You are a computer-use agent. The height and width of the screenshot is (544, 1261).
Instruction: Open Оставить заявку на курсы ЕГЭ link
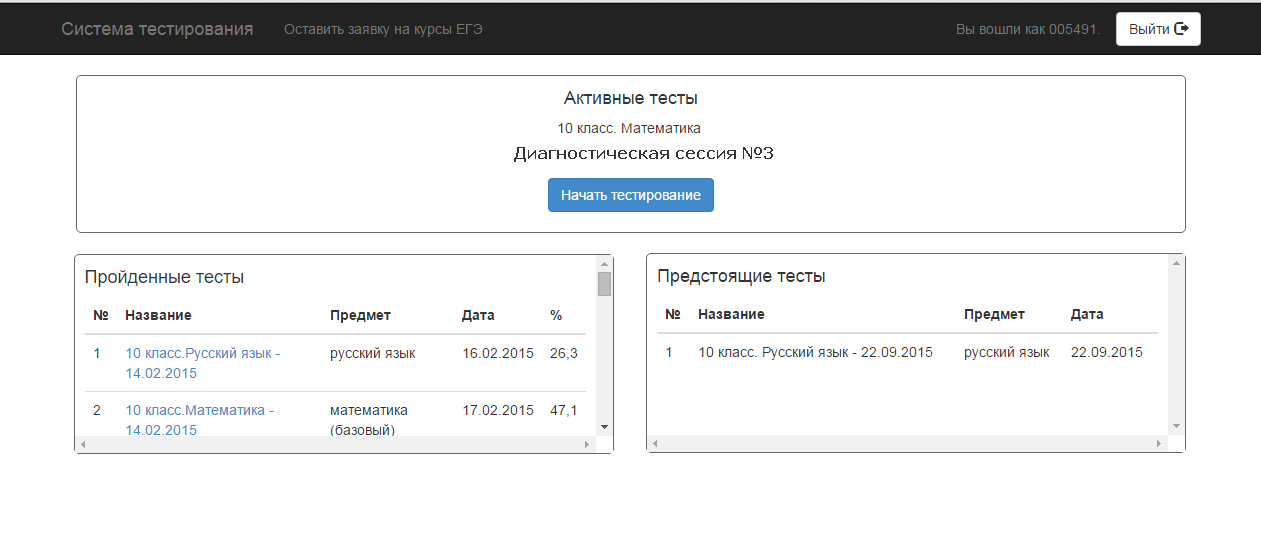[x=383, y=30]
